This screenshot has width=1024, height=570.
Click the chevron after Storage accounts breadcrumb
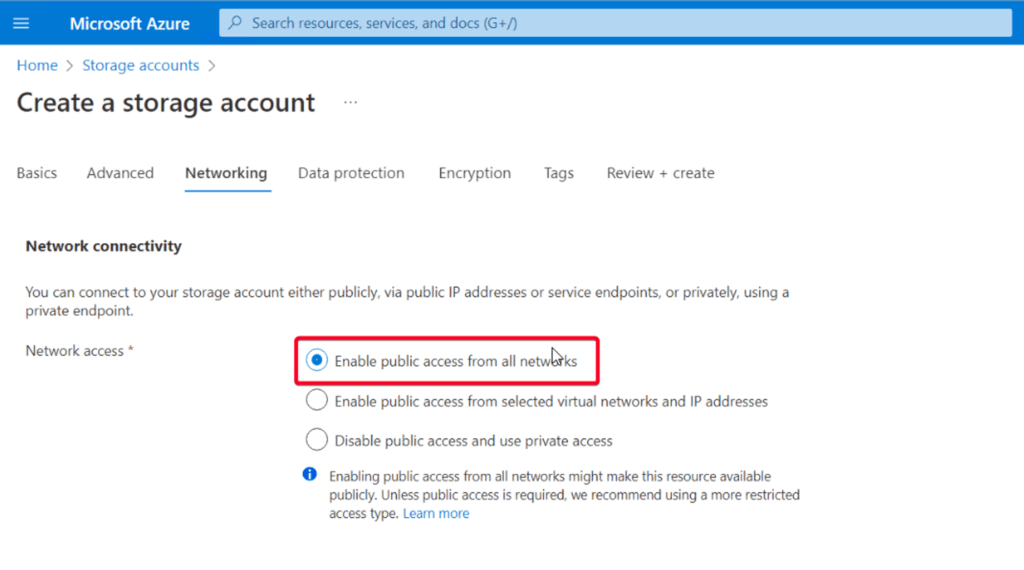[x=212, y=66]
